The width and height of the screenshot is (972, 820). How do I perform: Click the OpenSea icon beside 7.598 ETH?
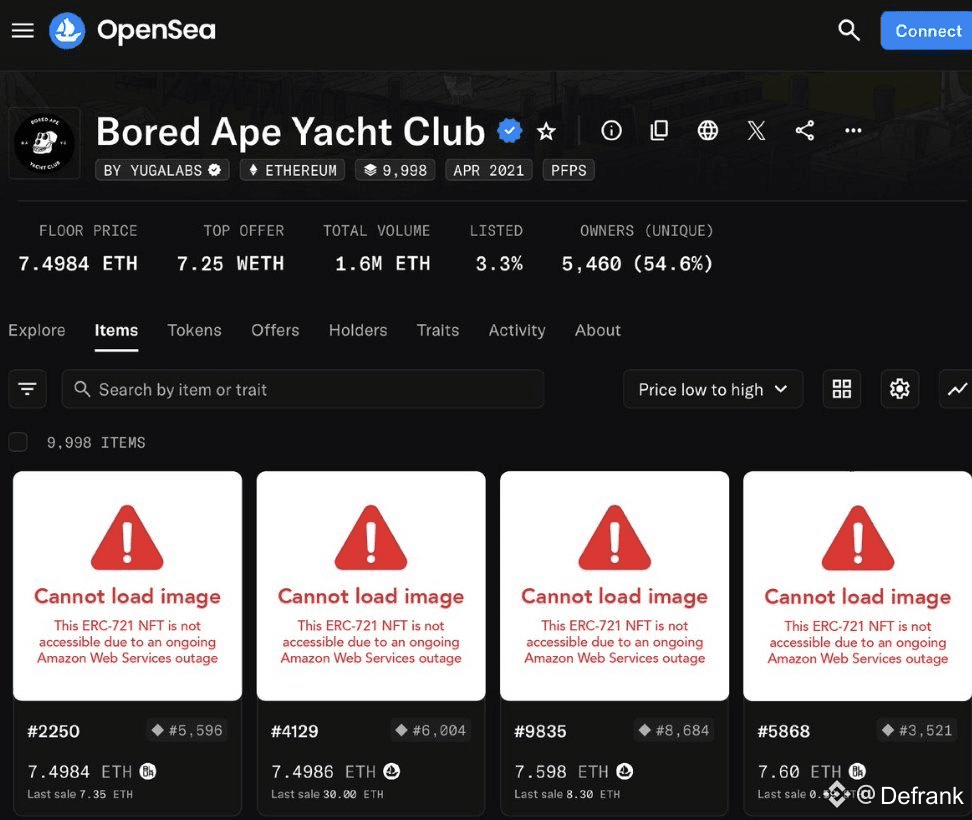click(x=624, y=771)
